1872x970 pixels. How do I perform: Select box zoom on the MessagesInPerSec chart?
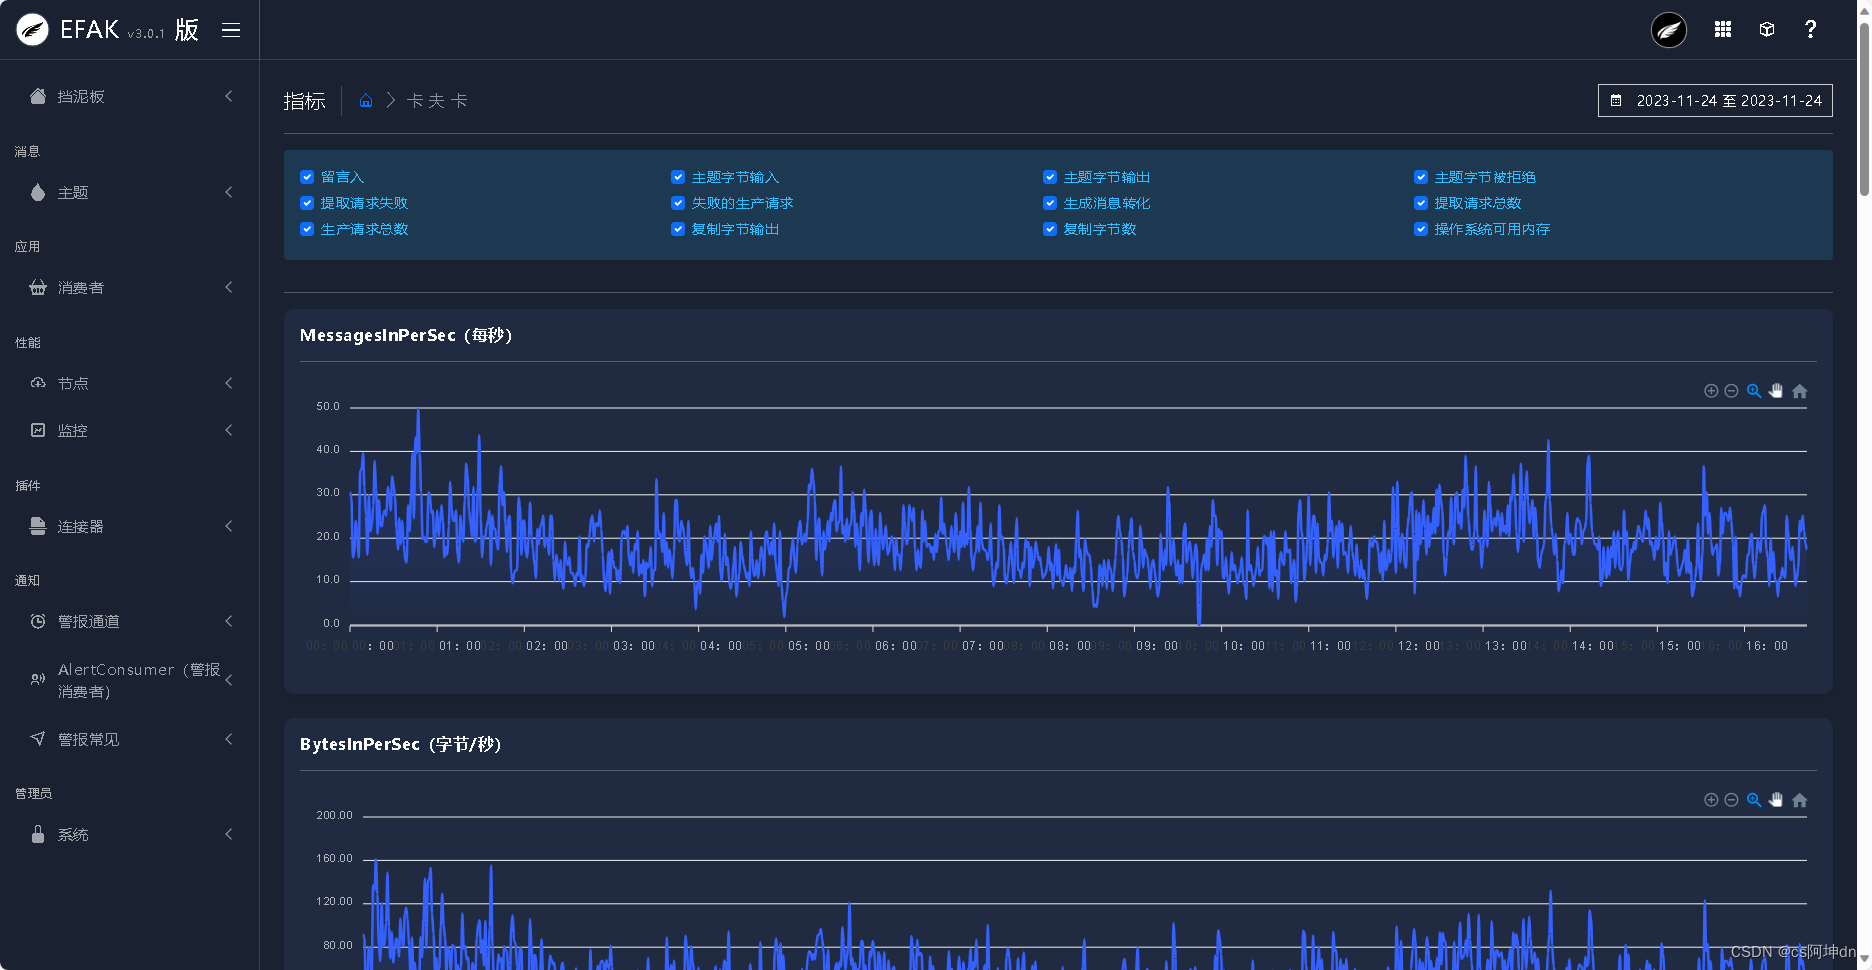pos(1754,391)
